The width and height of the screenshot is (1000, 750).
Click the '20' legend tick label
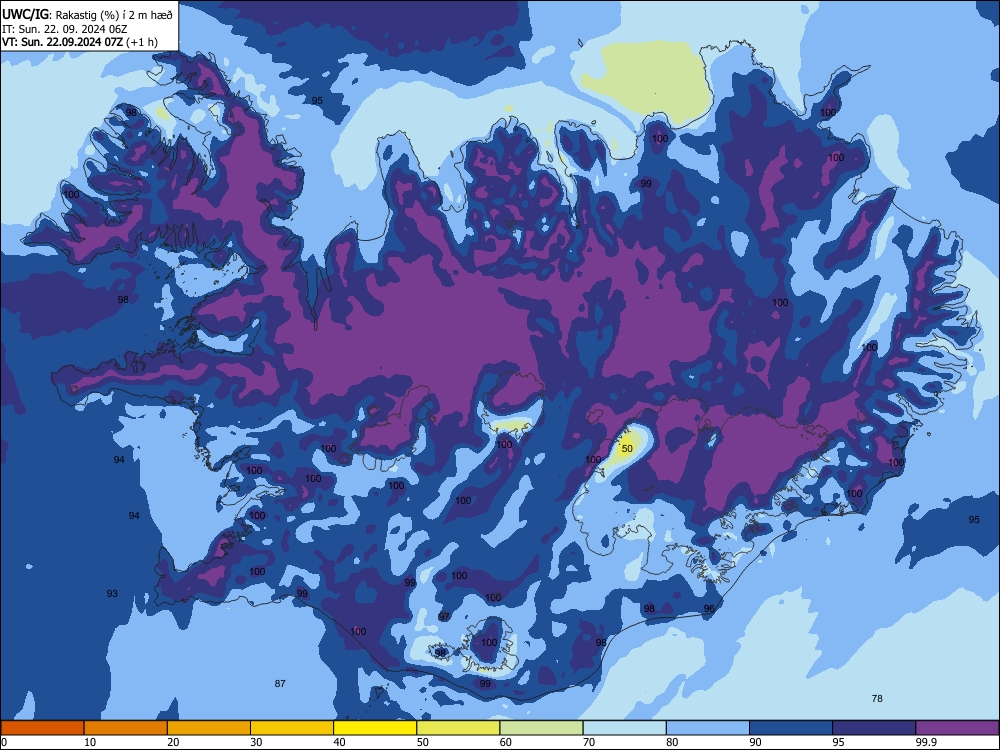coord(173,742)
